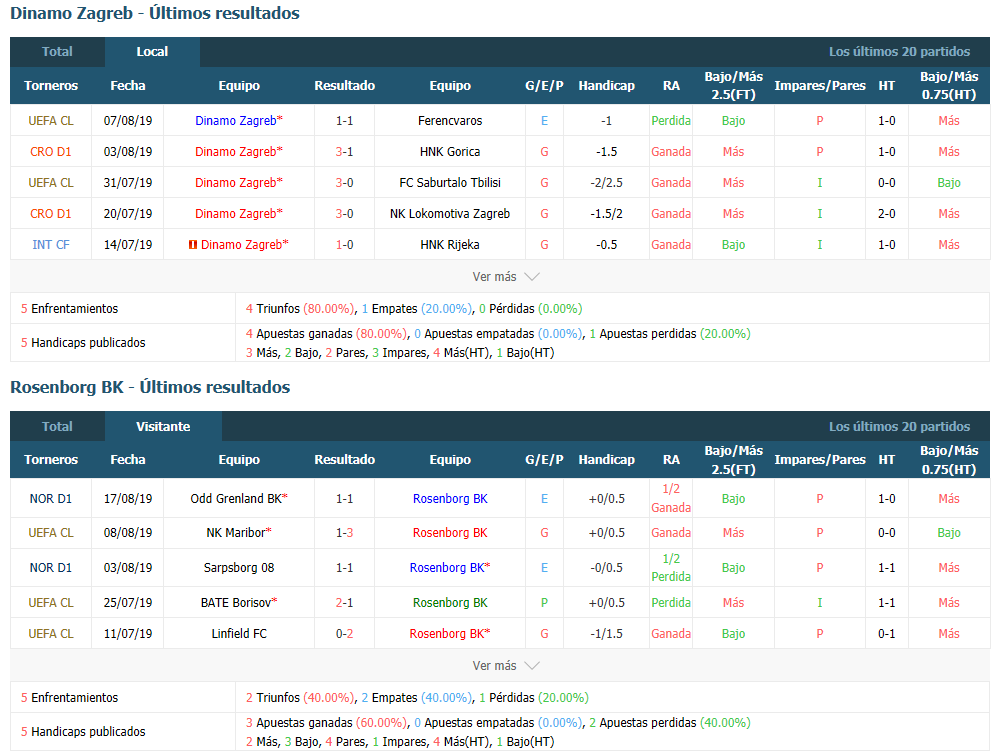998x755 pixels.
Task: Click the 1-3 result of NK Maribor match
Action: pos(344,533)
